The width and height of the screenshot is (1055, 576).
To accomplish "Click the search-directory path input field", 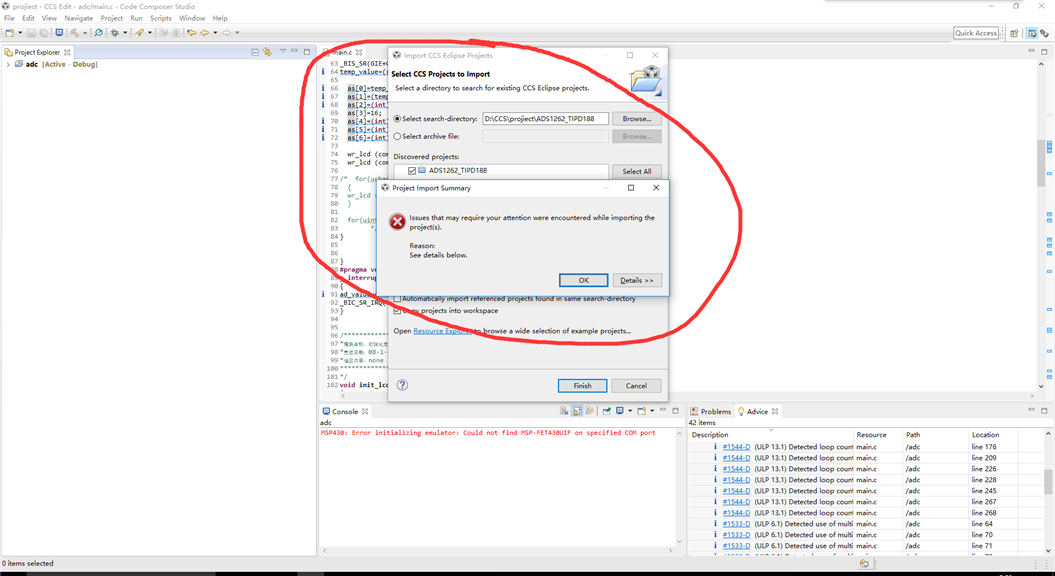I will [546, 118].
